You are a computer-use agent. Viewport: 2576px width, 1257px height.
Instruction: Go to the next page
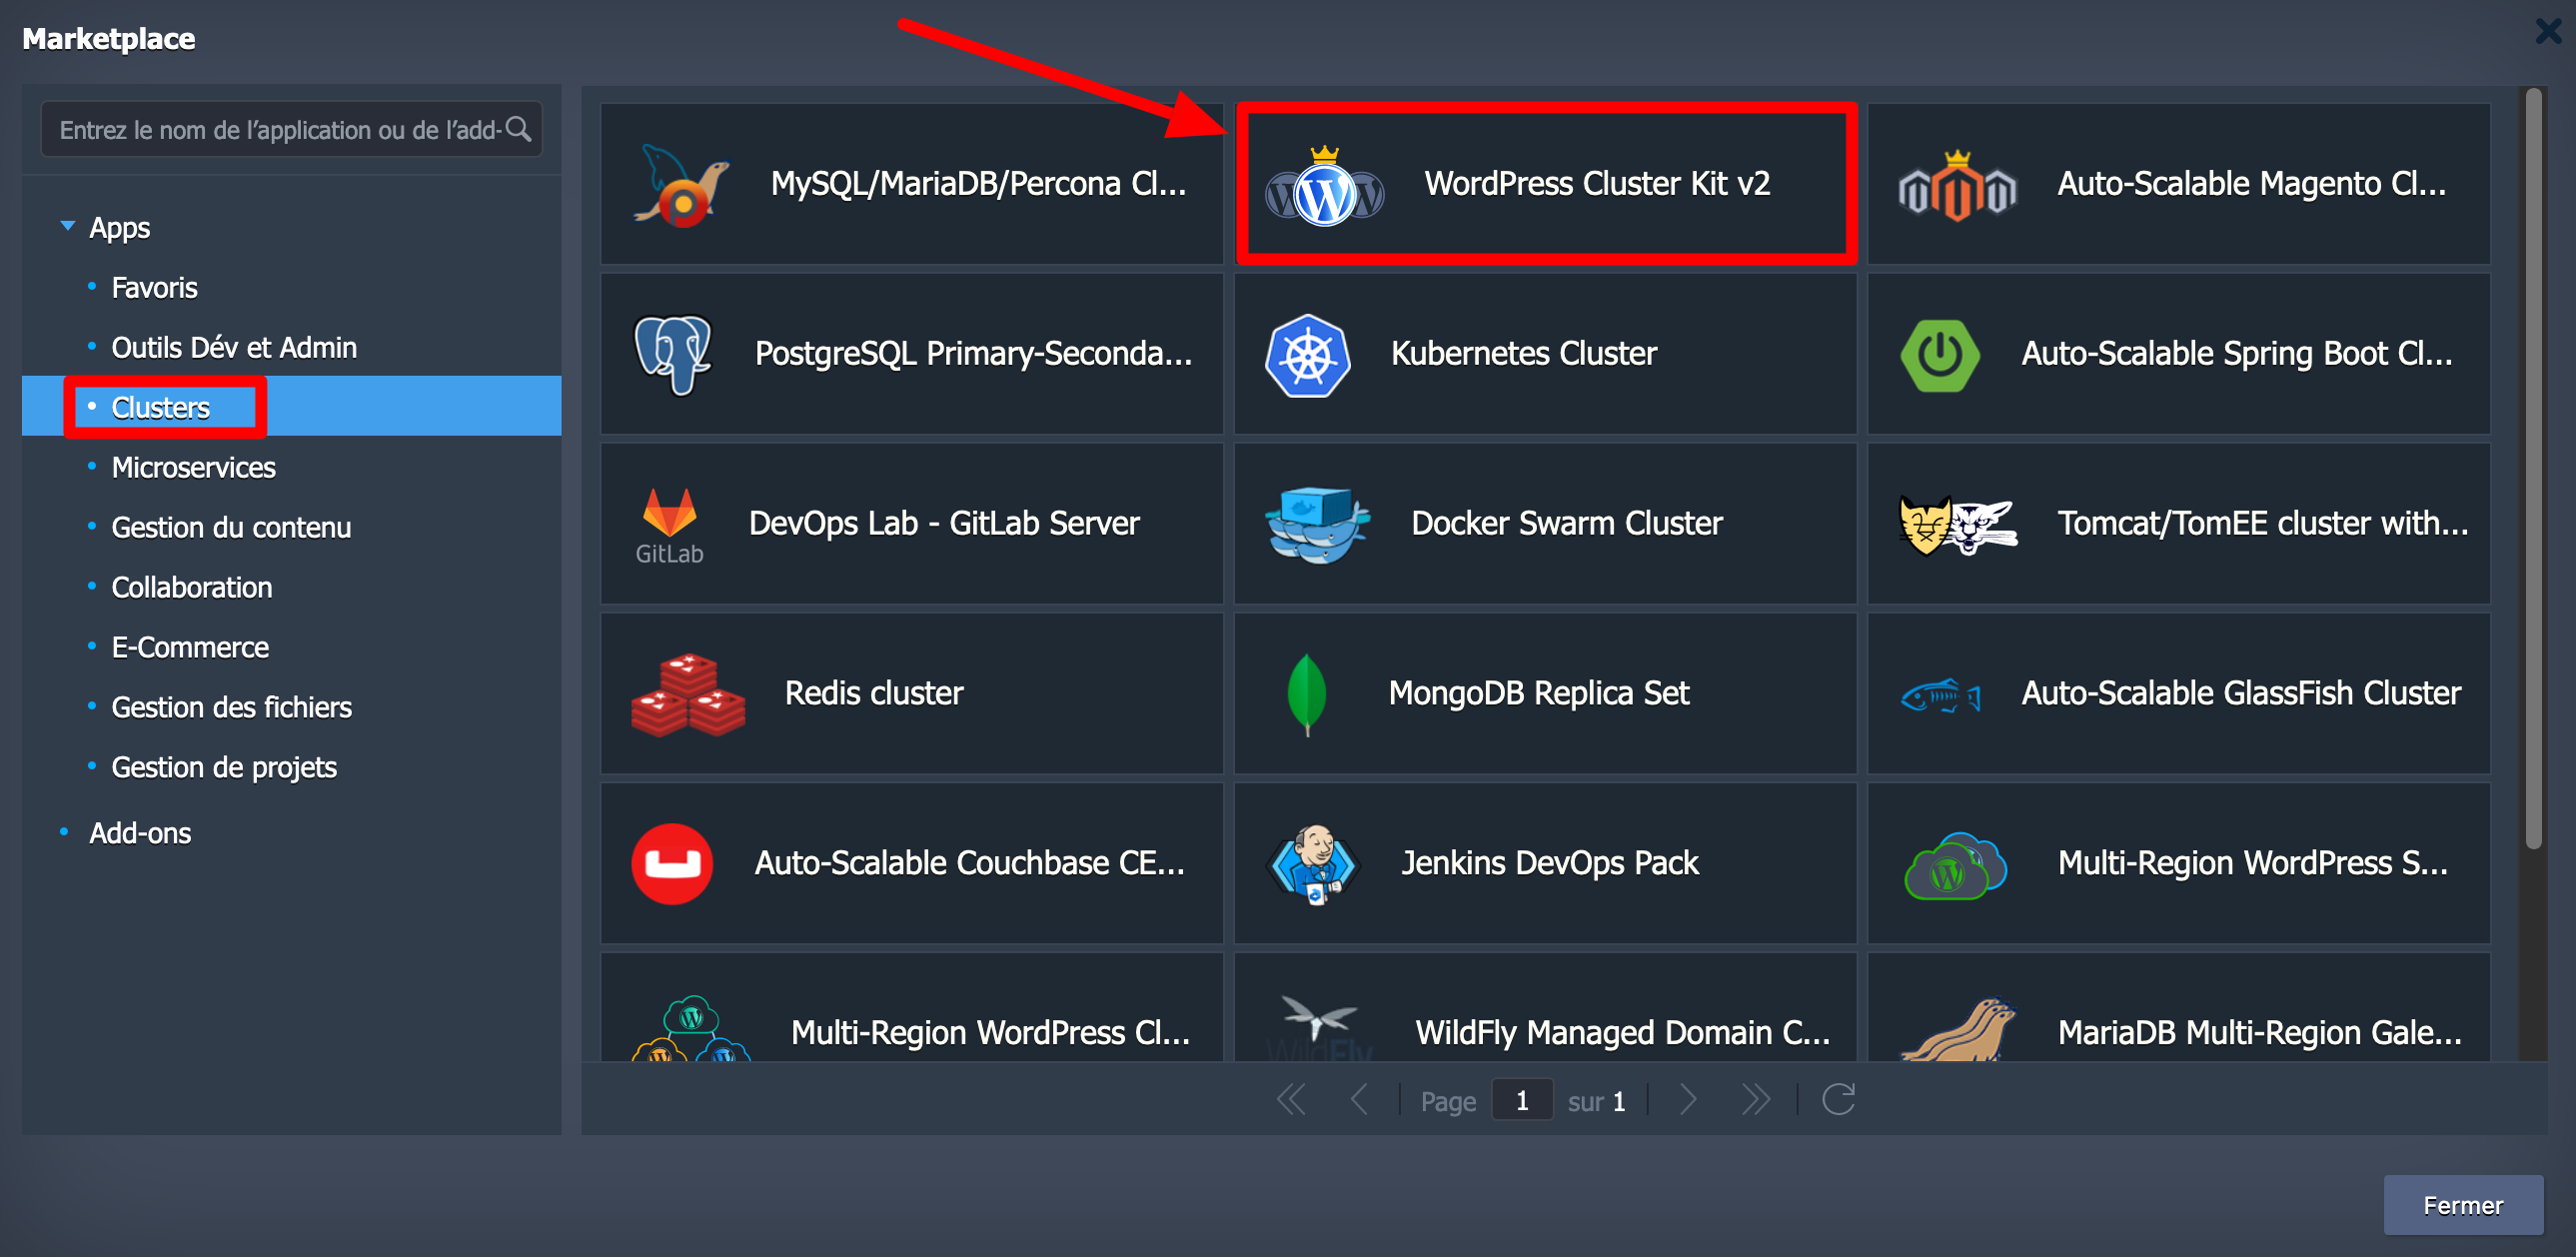[x=1688, y=1101]
